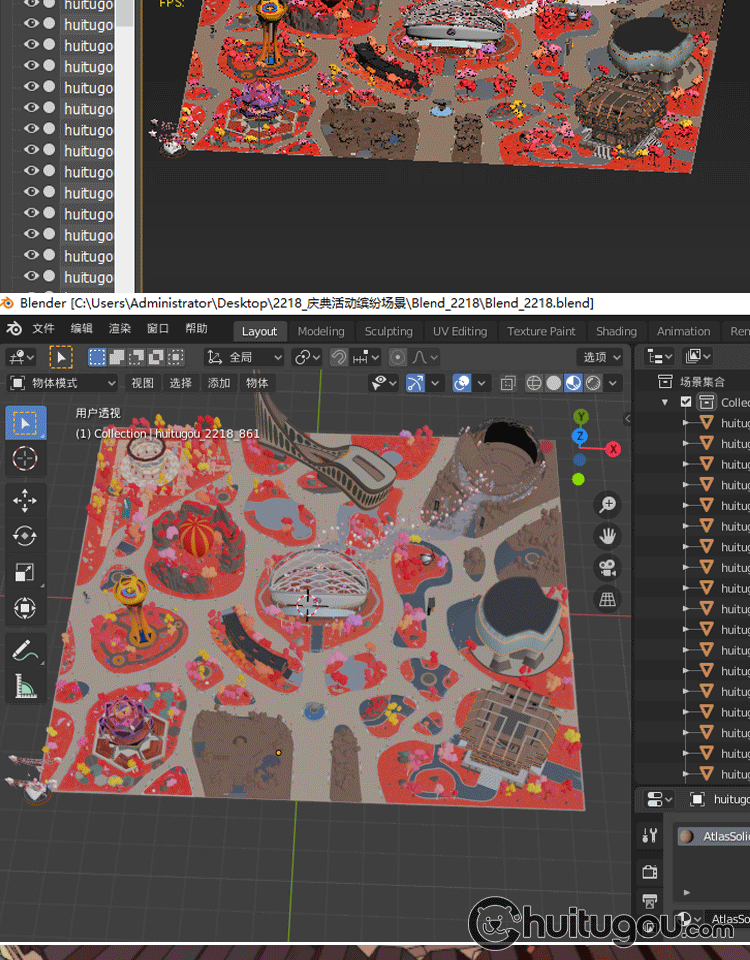Click the red X axis gizmo ball
This screenshot has width=750, height=960.
tap(613, 449)
